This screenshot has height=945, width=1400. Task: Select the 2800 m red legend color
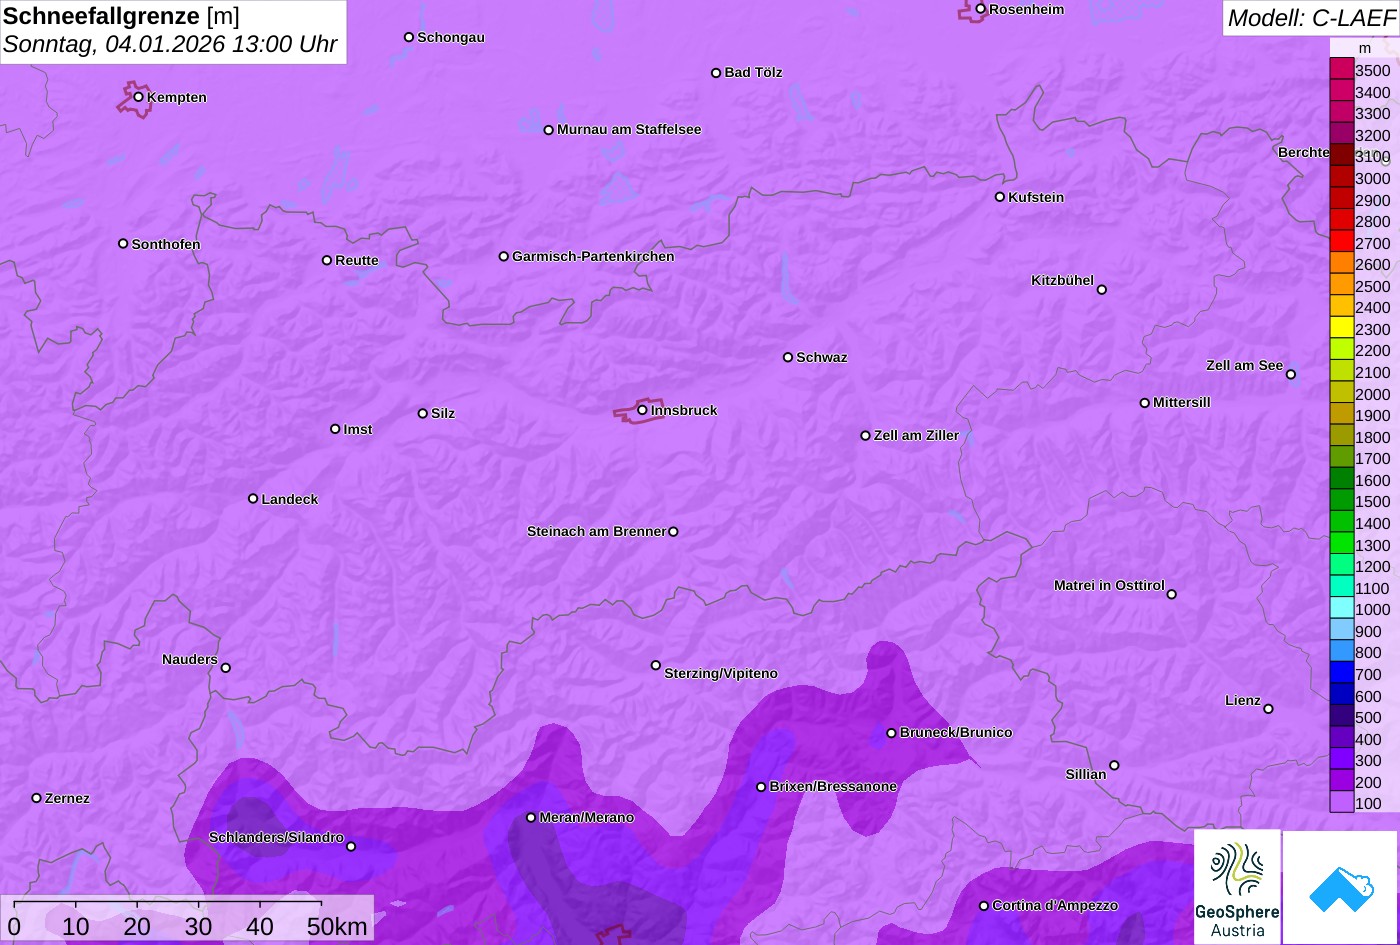pos(1341,220)
